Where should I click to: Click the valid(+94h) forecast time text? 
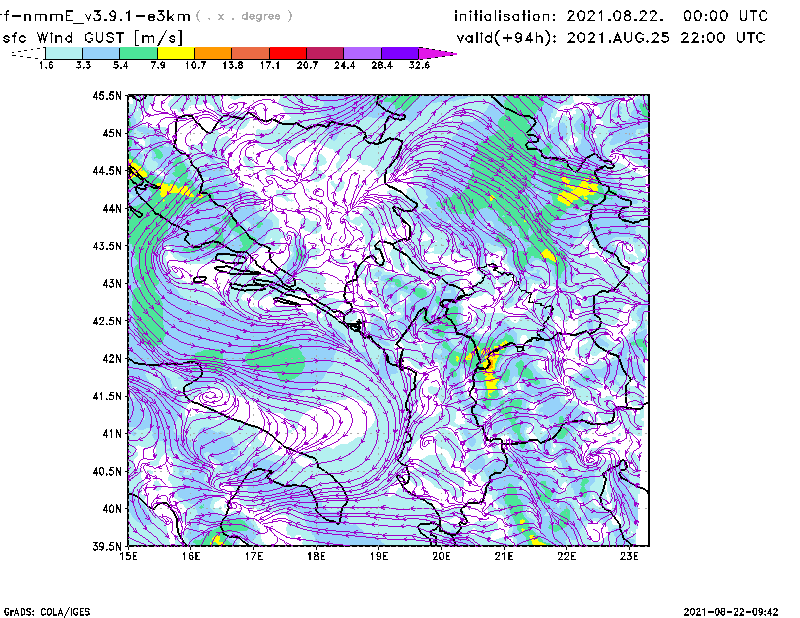point(611,37)
